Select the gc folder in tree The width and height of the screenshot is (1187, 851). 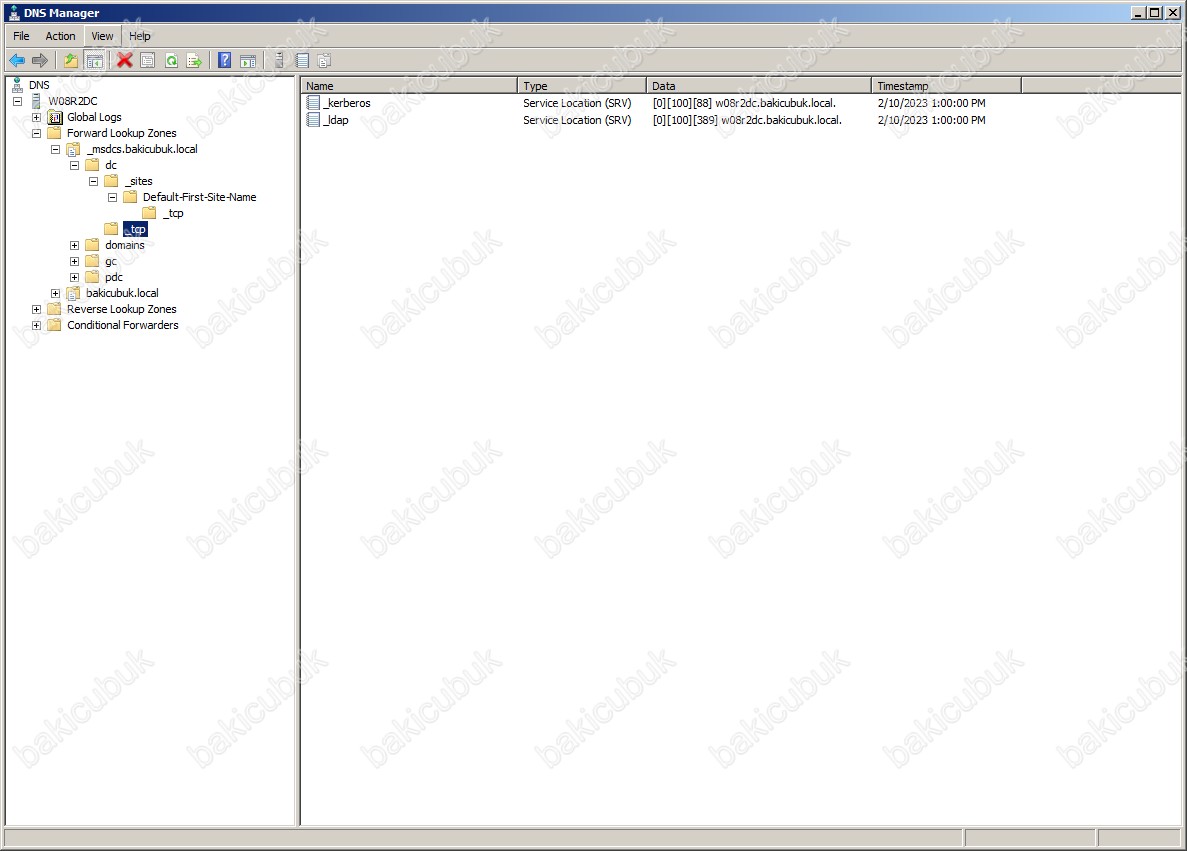pos(110,261)
